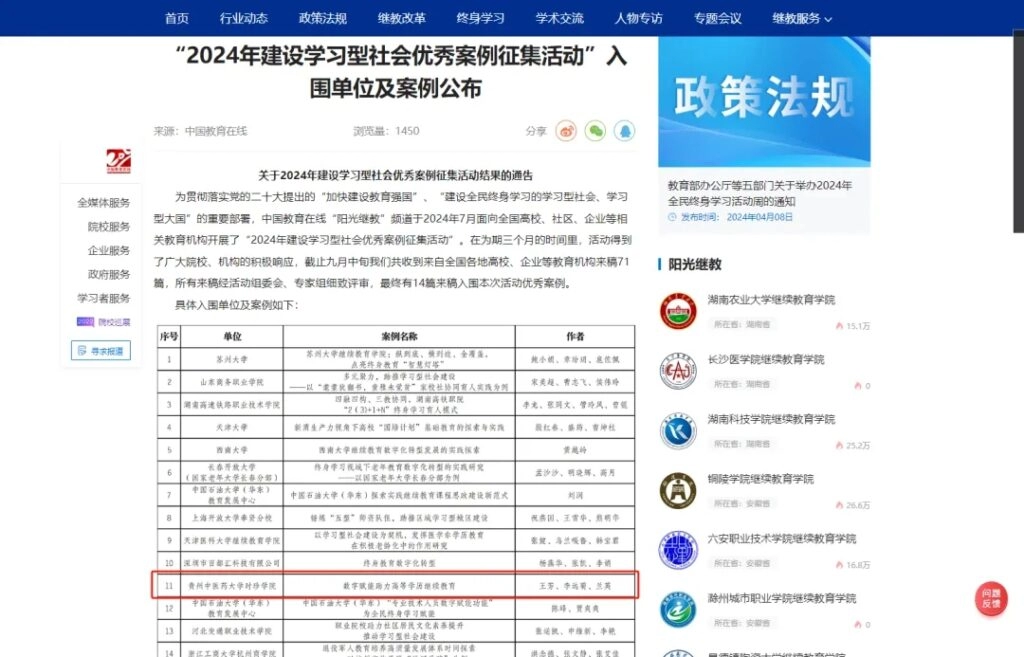Expand the 继教服务 dropdown menu
The height and width of the screenshot is (657, 1024).
click(x=802, y=18)
